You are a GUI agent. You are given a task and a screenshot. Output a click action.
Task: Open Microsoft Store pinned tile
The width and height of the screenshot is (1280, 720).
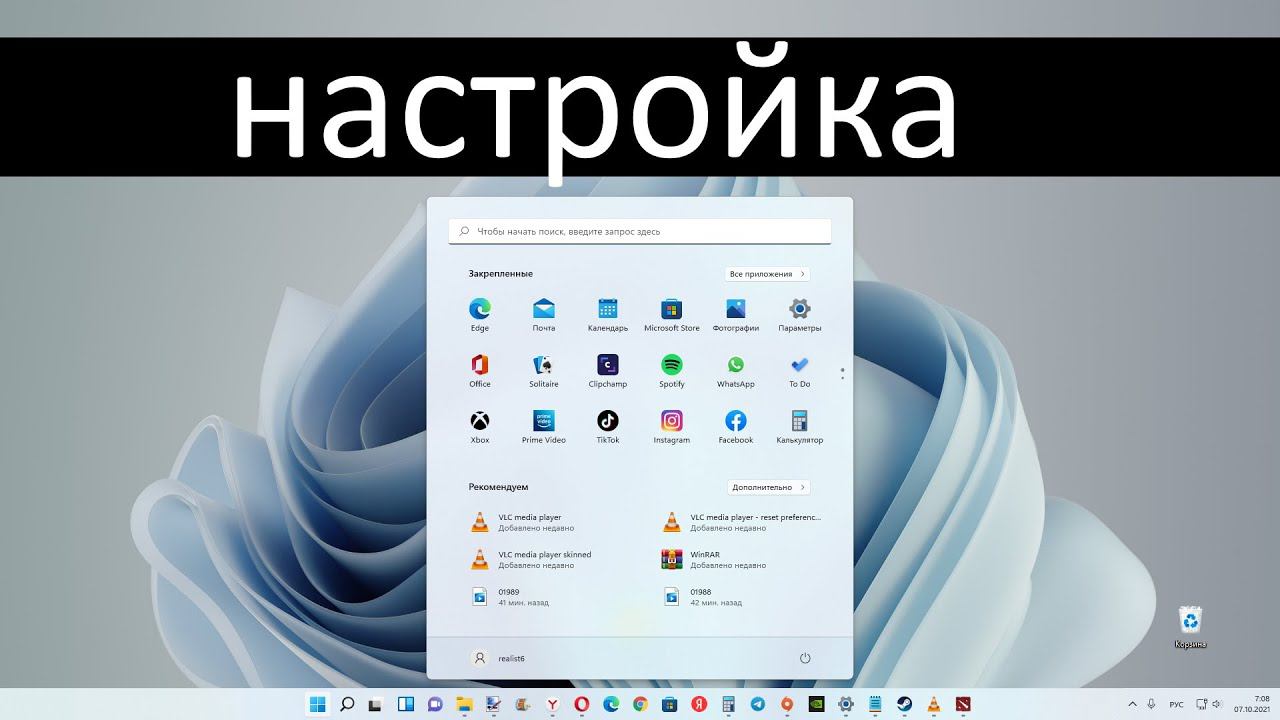click(x=672, y=314)
